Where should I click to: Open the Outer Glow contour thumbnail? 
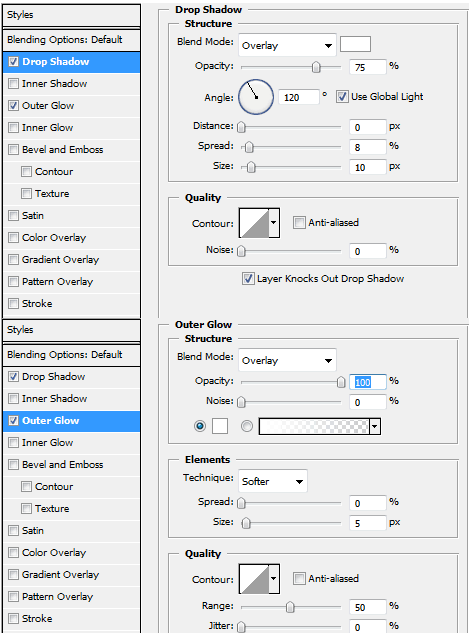[x=254, y=579]
